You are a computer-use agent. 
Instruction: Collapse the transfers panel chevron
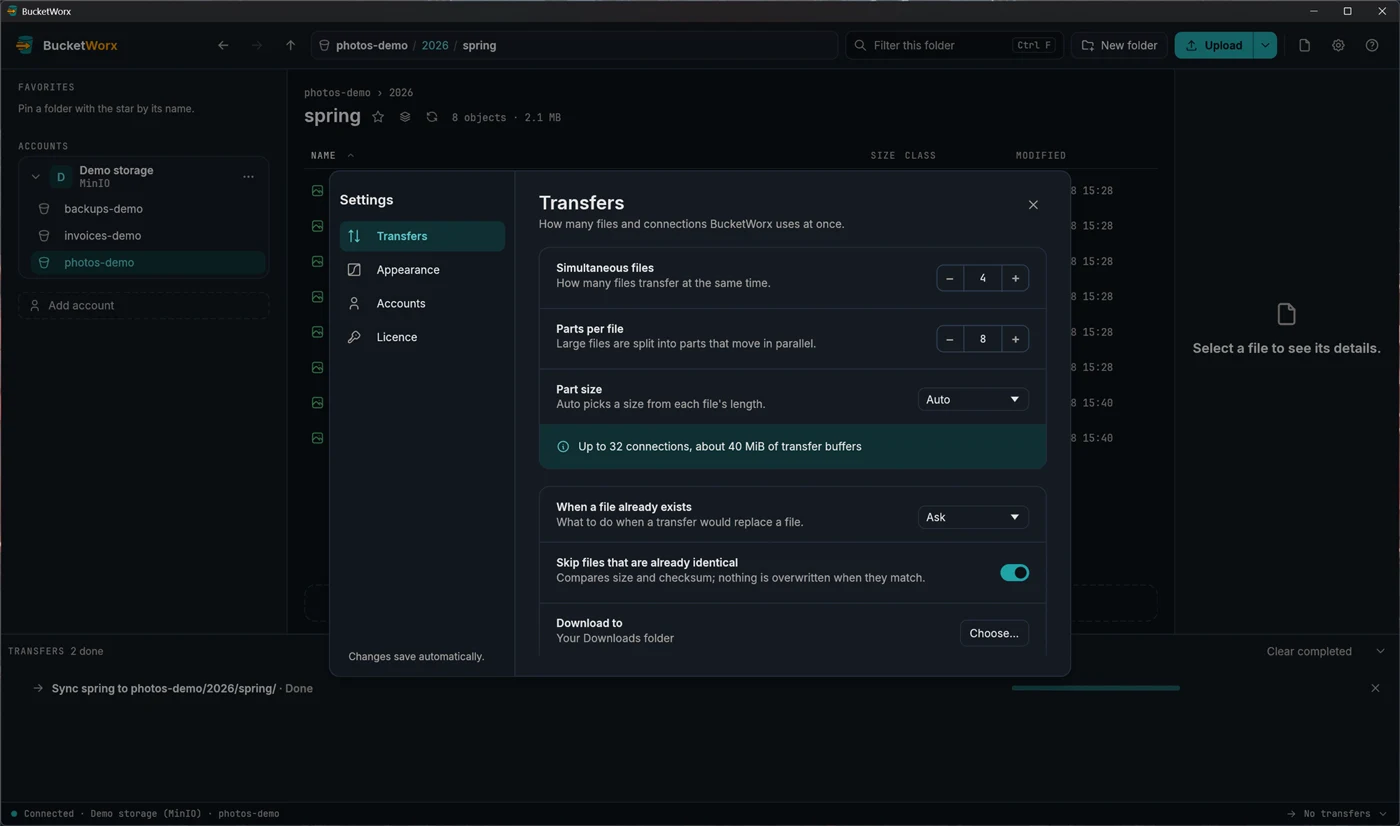coord(1380,651)
